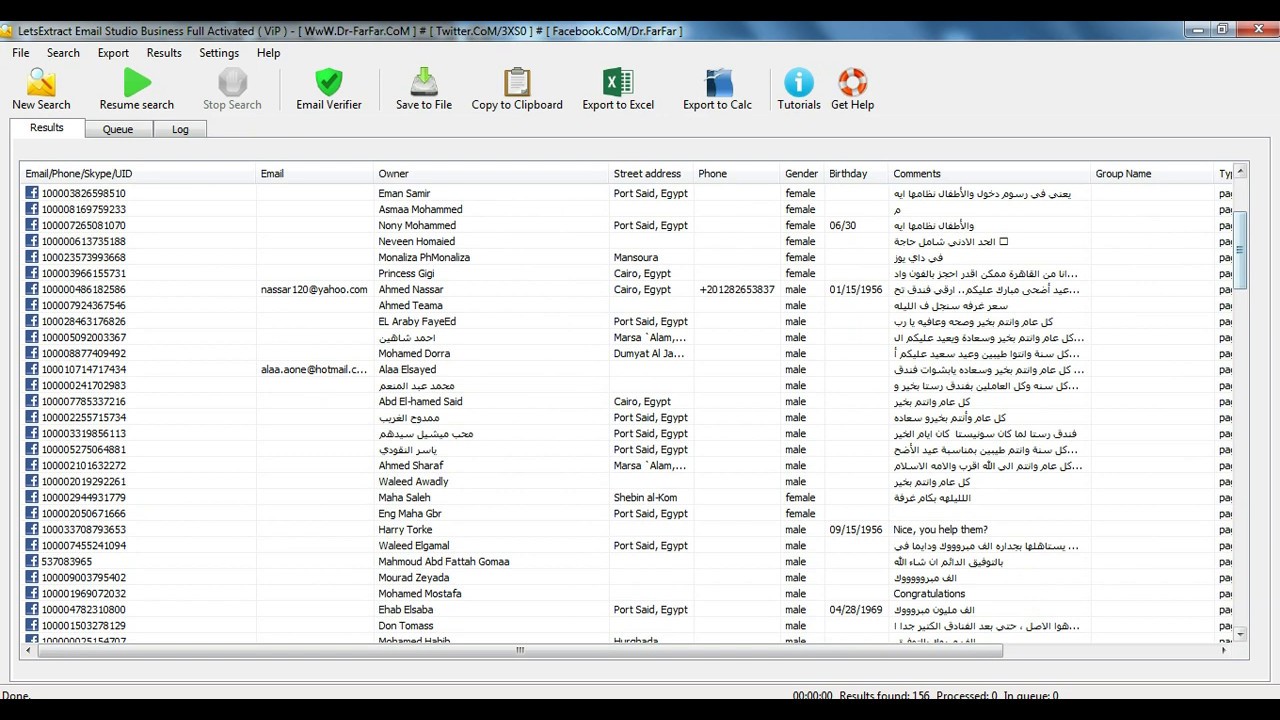Click Facebook icon beside 100004782310800
This screenshot has width=1280, height=720.
tap(32, 609)
